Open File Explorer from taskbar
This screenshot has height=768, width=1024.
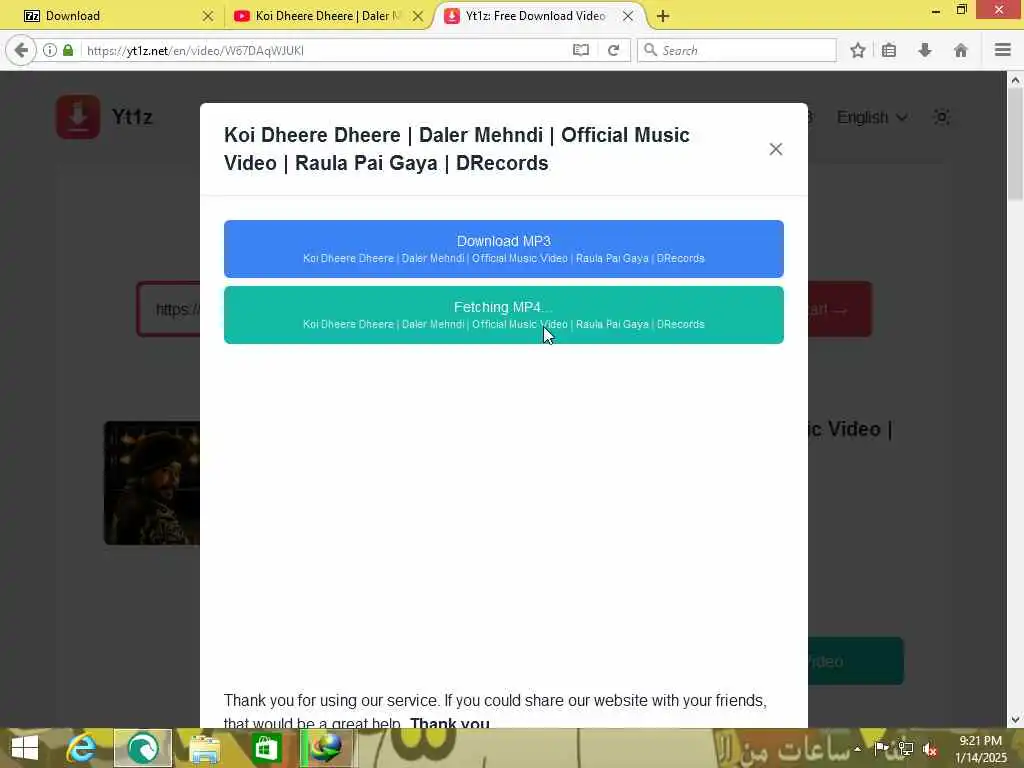pos(204,748)
